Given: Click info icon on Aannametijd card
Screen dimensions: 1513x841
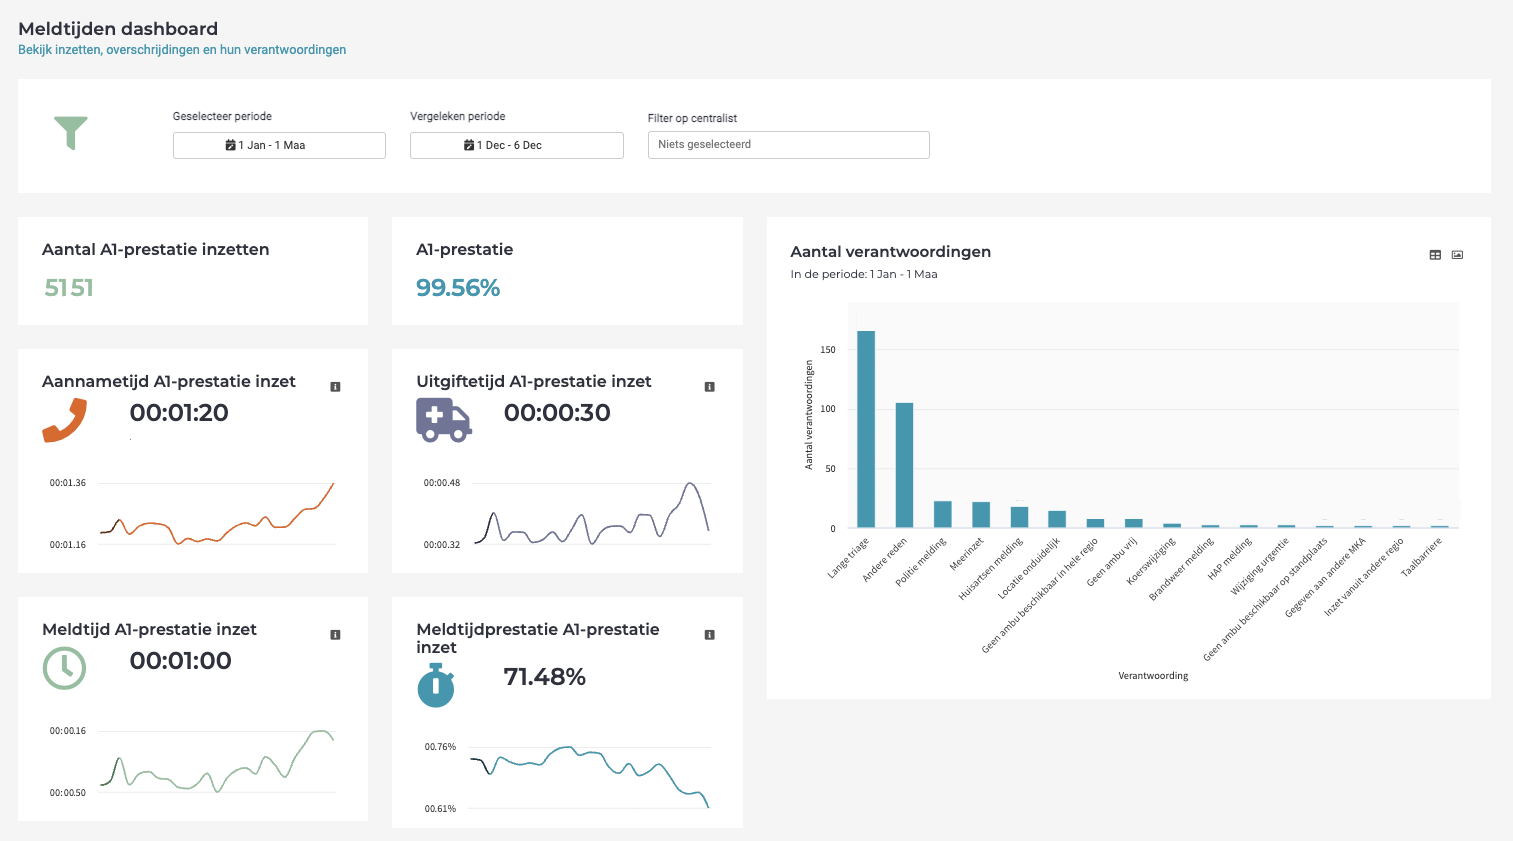Looking at the screenshot, I should pos(335,387).
